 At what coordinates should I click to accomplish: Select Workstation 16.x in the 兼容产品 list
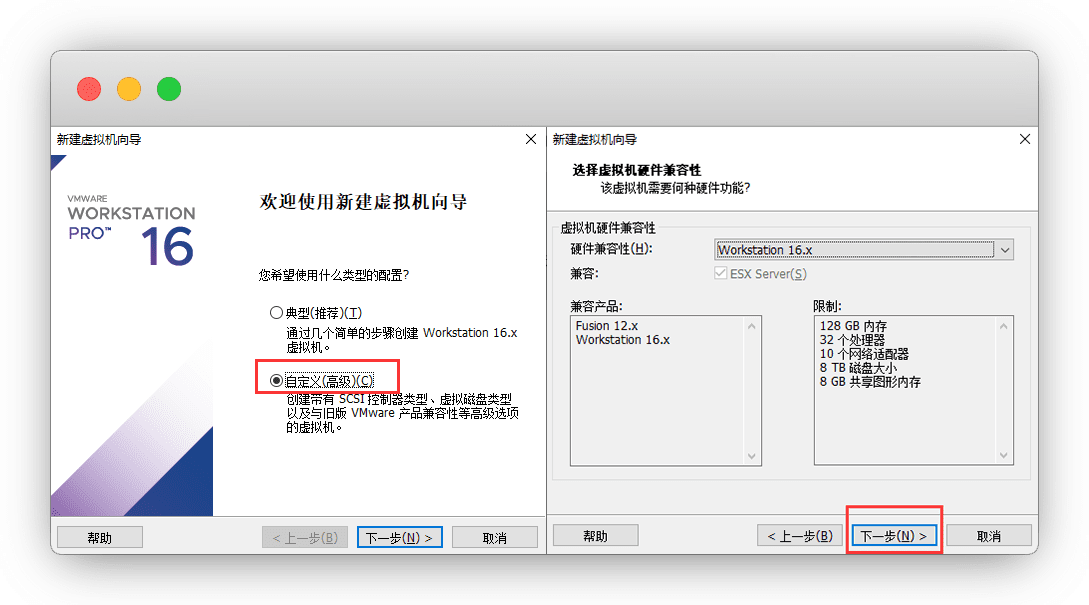[x=623, y=340]
